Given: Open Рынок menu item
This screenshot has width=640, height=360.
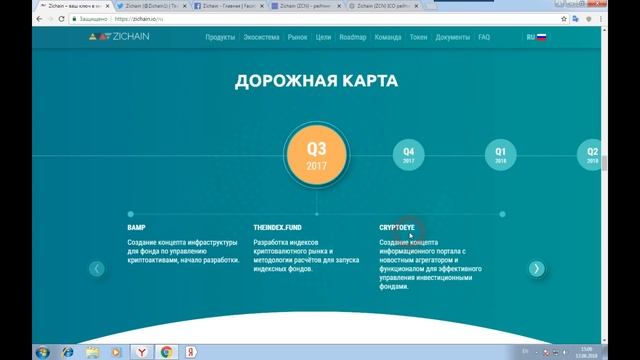Looking at the screenshot, I should [297, 37].
